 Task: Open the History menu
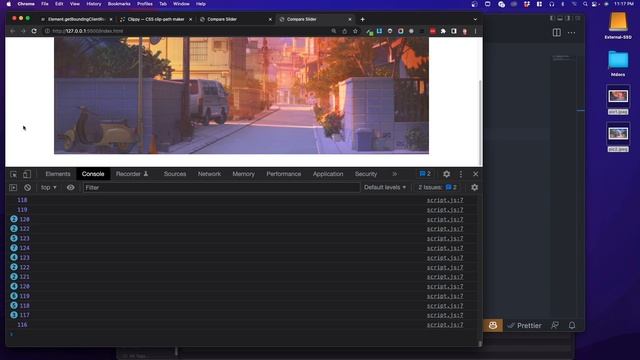[x=93, y=4]
